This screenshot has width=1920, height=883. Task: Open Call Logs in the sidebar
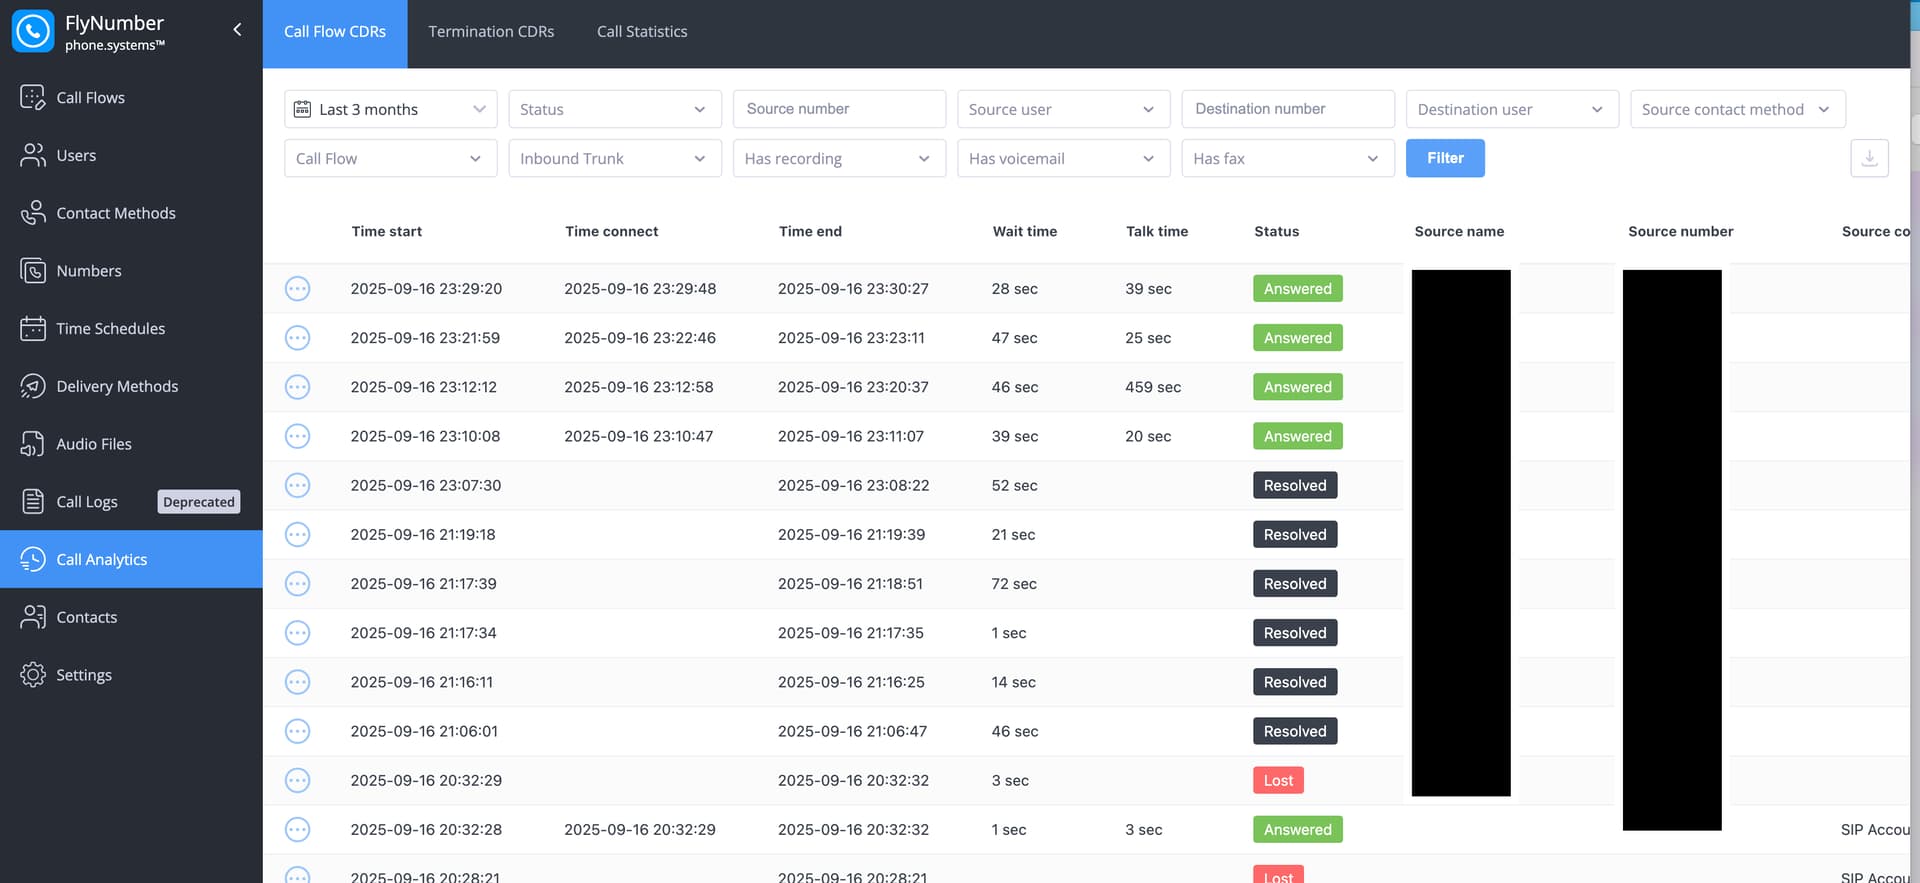point(87,502)
